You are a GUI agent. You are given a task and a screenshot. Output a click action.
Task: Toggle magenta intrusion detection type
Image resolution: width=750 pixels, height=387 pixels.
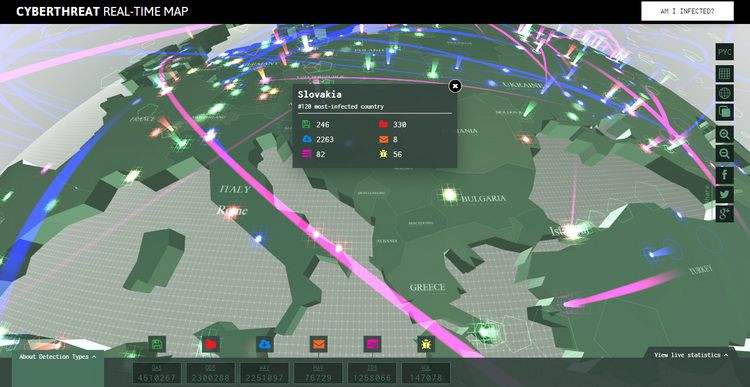pos(372,344)
